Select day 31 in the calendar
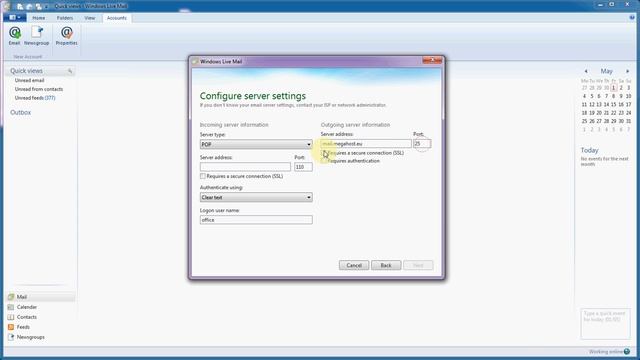 [x=628, y=121]
